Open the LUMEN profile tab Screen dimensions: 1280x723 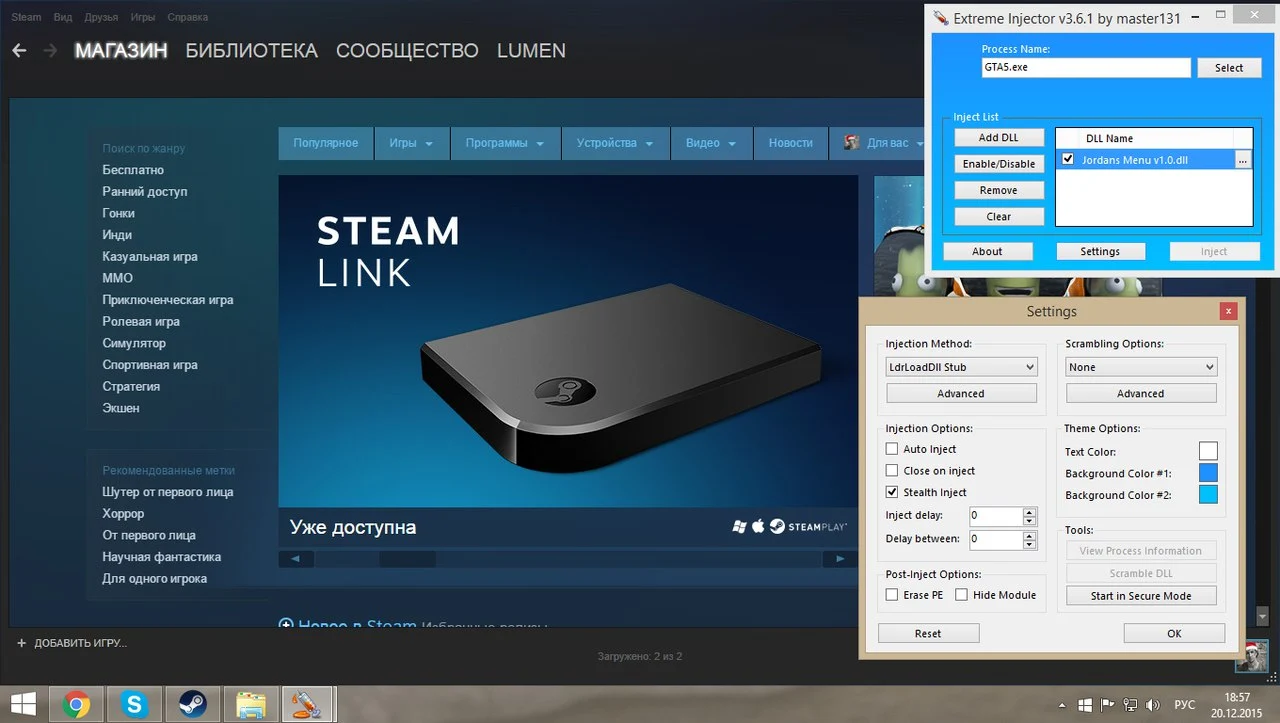click(x=531, y=50)
